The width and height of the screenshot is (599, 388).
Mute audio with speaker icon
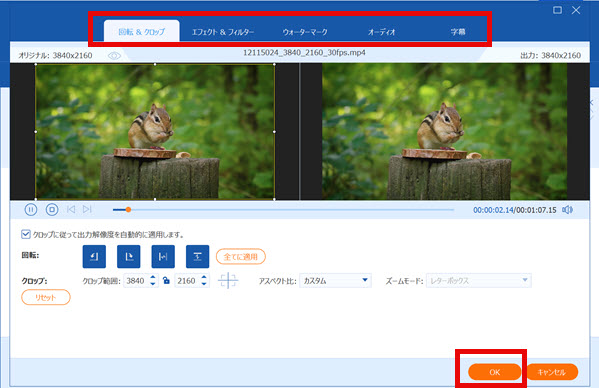pyautogui.click(x=567, y=210)
